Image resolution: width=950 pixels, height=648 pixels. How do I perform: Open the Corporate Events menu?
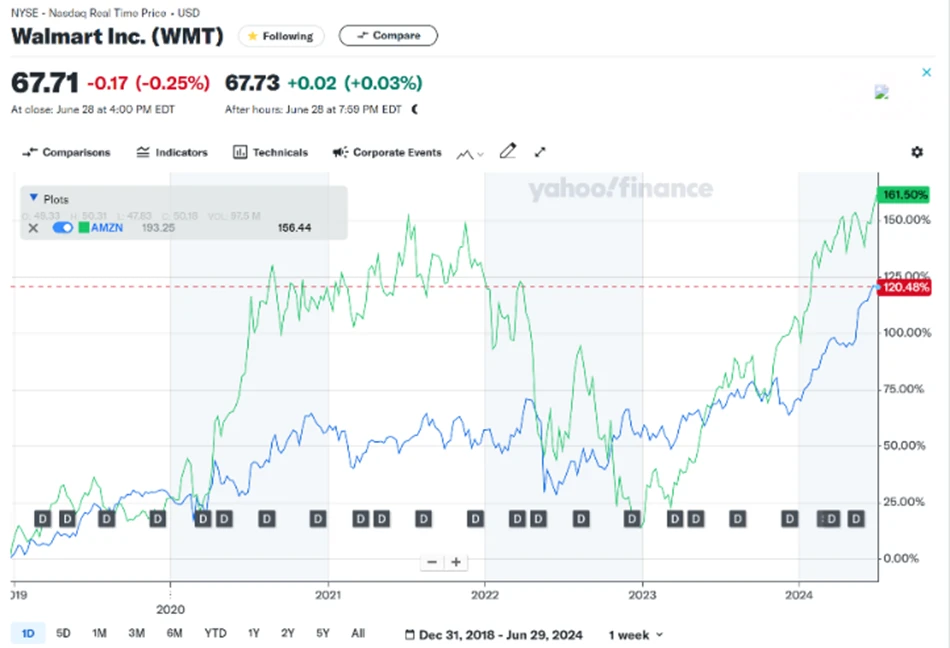pyautogui.click(x=387, y=152)
